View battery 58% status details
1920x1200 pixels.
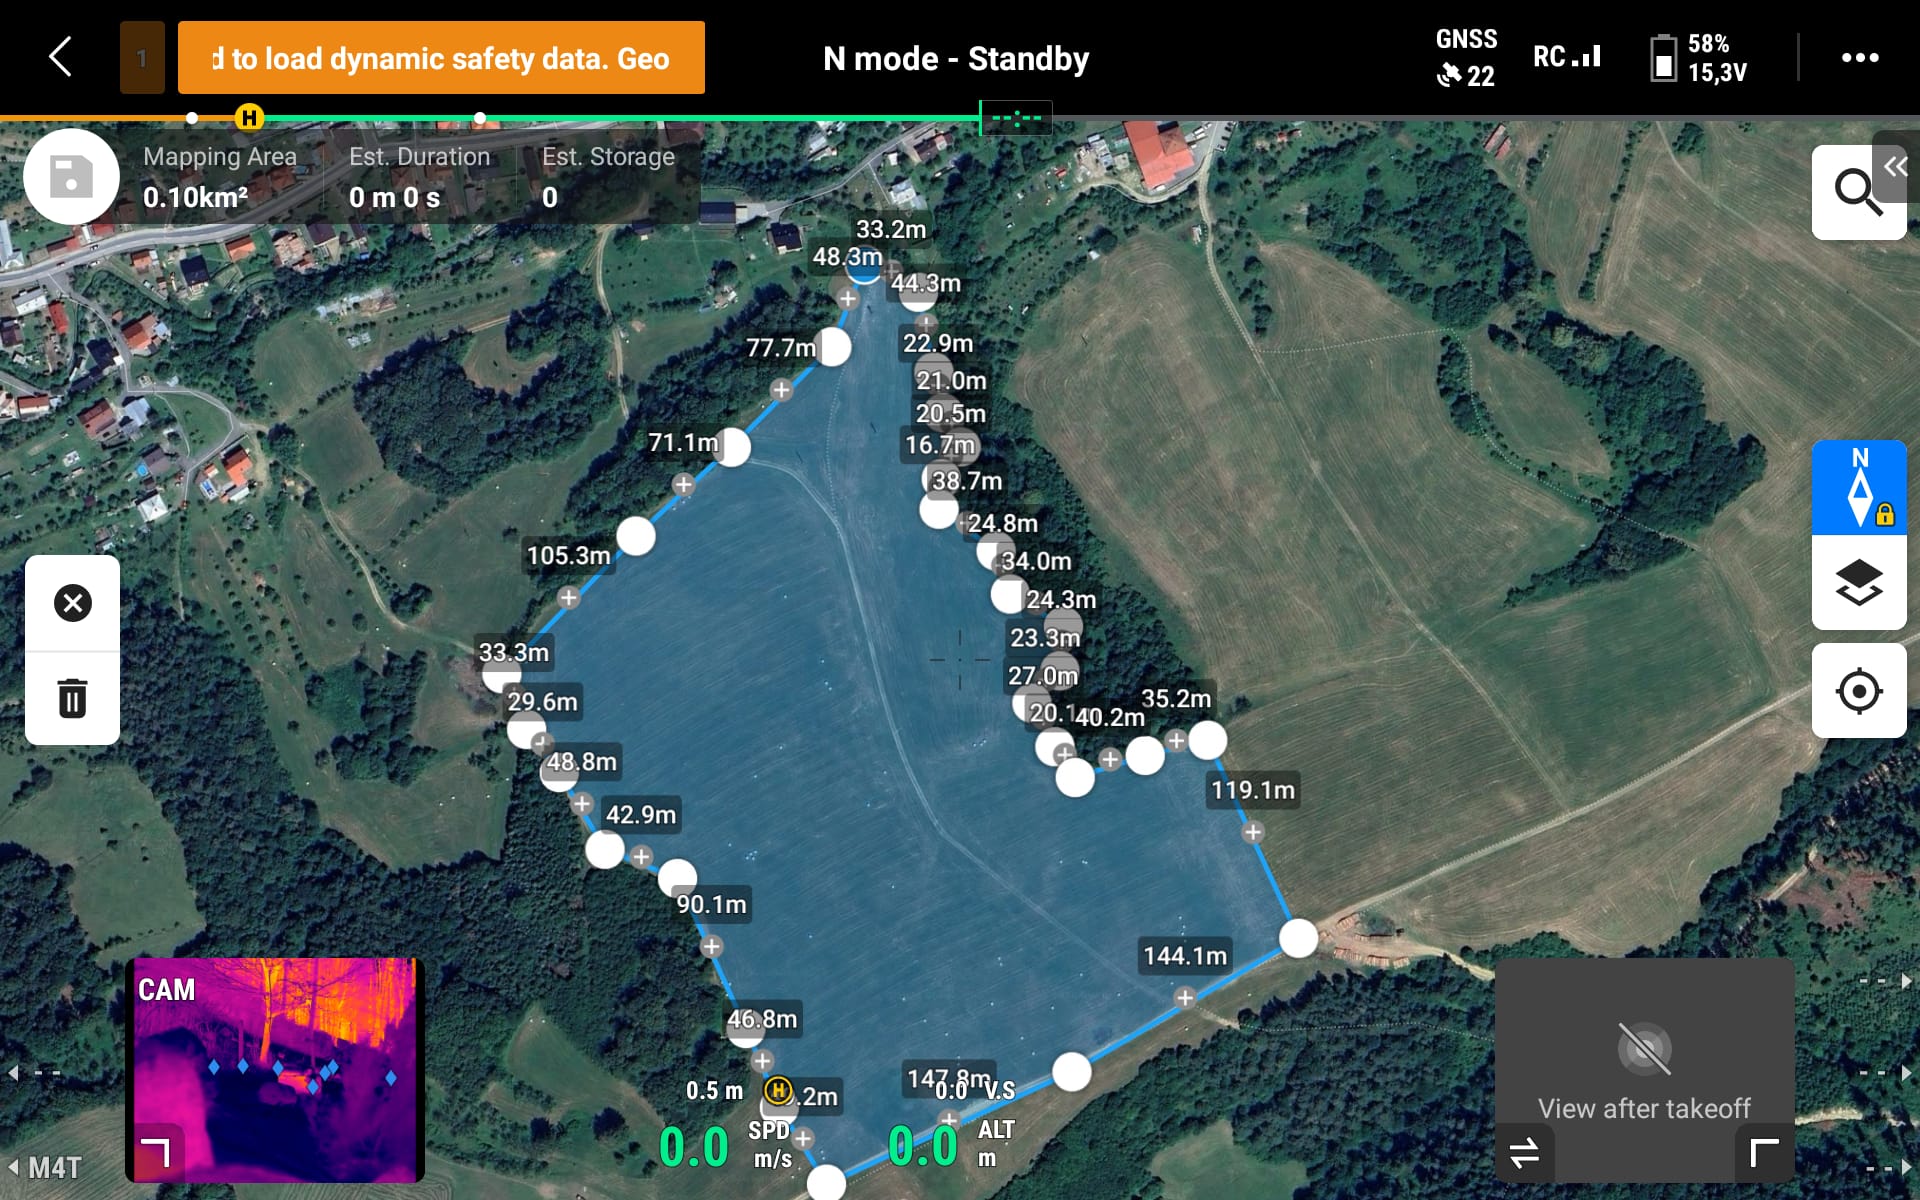(x=1698, y=58)
